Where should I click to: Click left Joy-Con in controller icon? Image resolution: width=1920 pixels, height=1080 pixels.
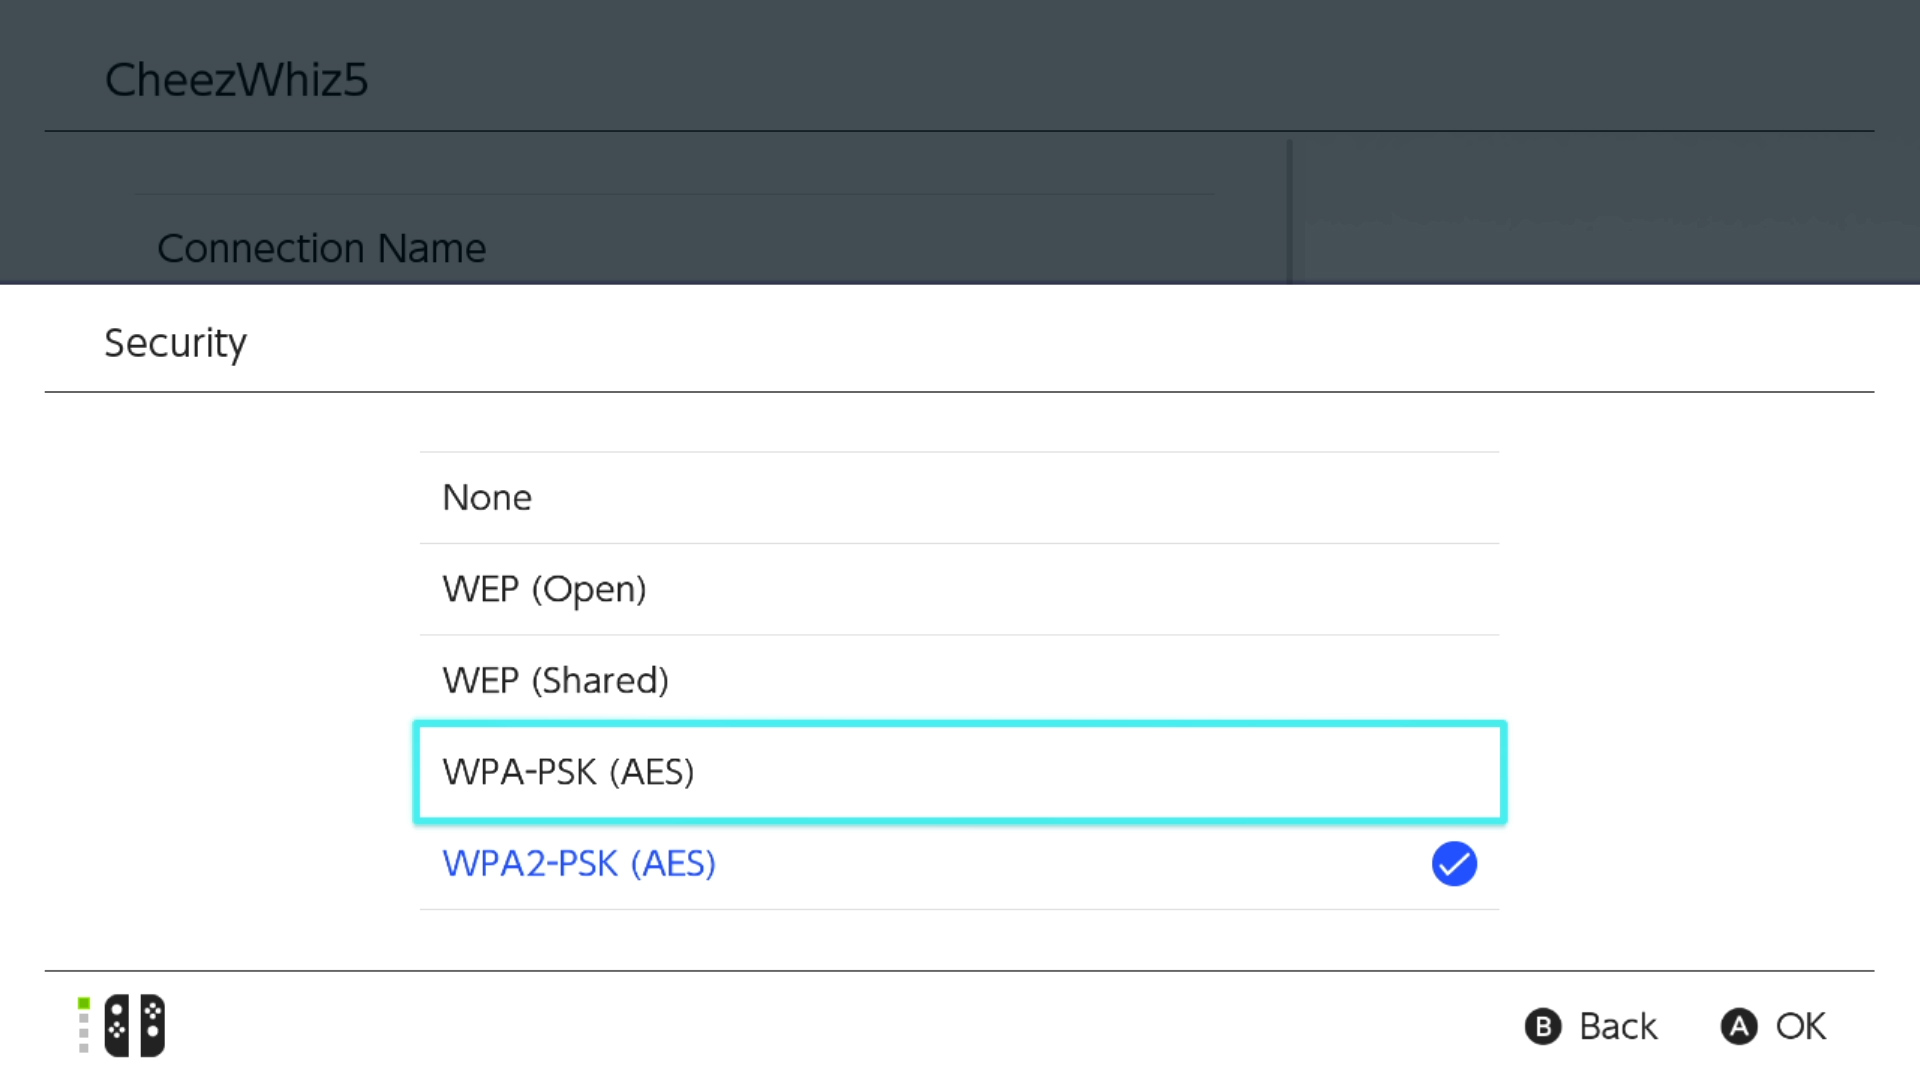(x=117, y=1025)
